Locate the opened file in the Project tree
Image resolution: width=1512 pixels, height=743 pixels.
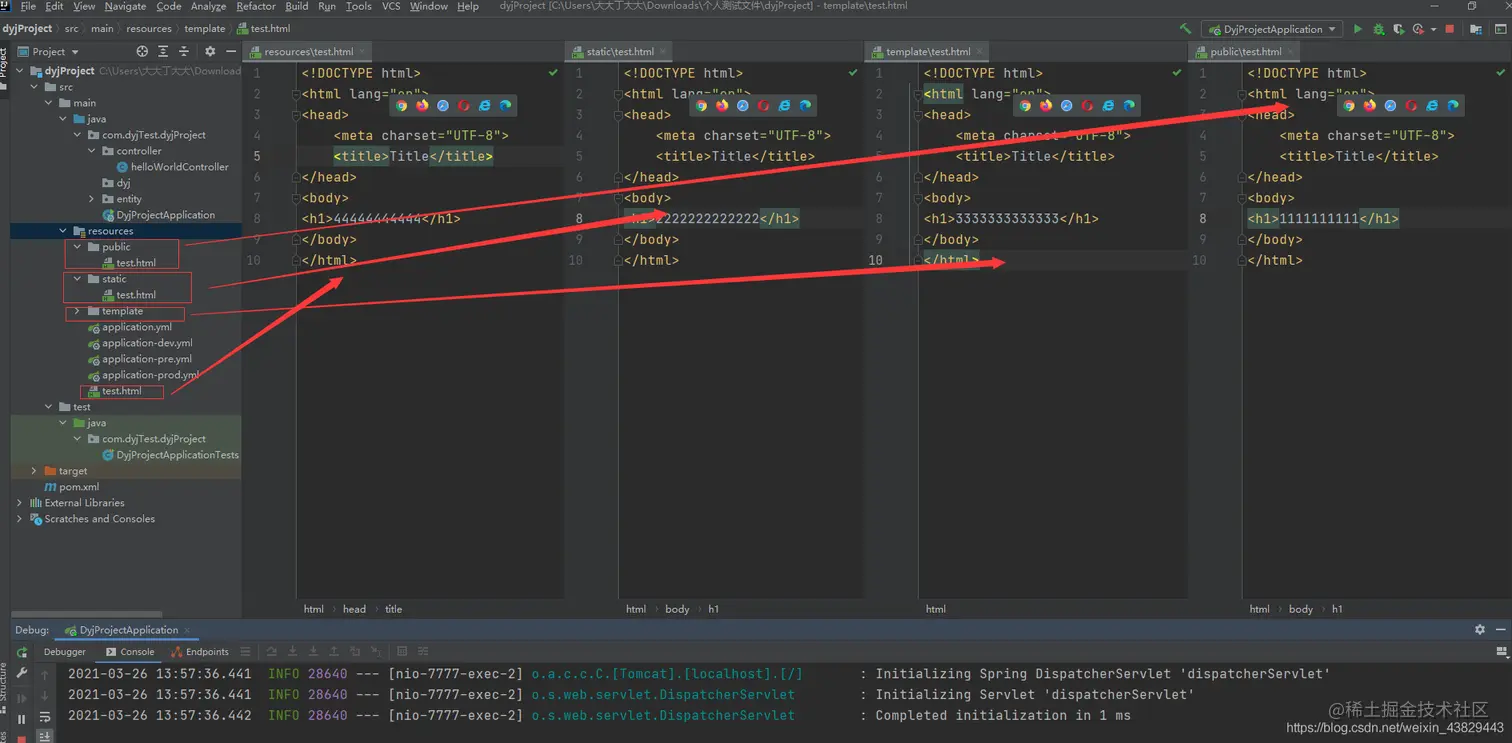point(142,51)
